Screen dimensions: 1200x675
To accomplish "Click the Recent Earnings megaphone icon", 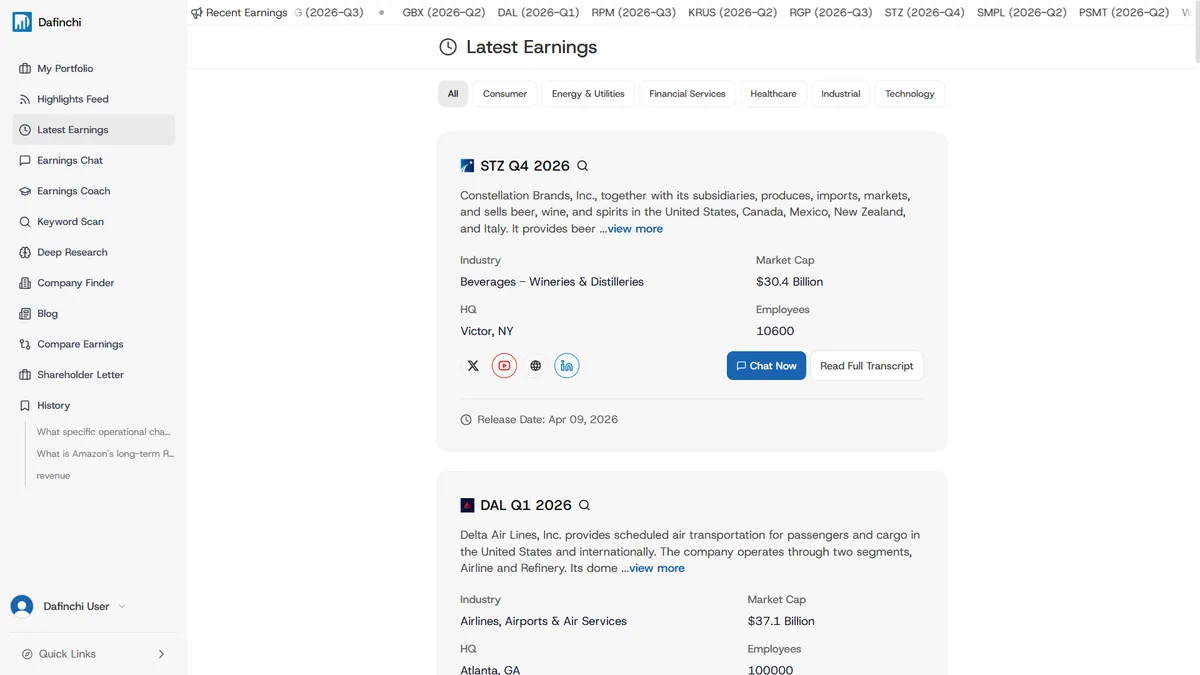I will pos(197,13).
